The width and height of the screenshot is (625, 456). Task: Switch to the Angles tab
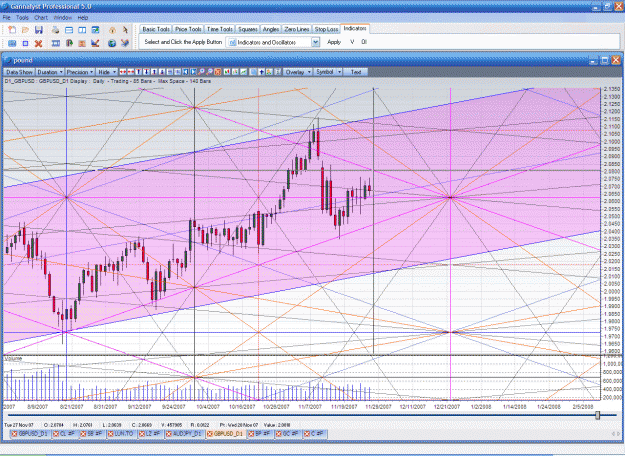click(x=271, y=29)
